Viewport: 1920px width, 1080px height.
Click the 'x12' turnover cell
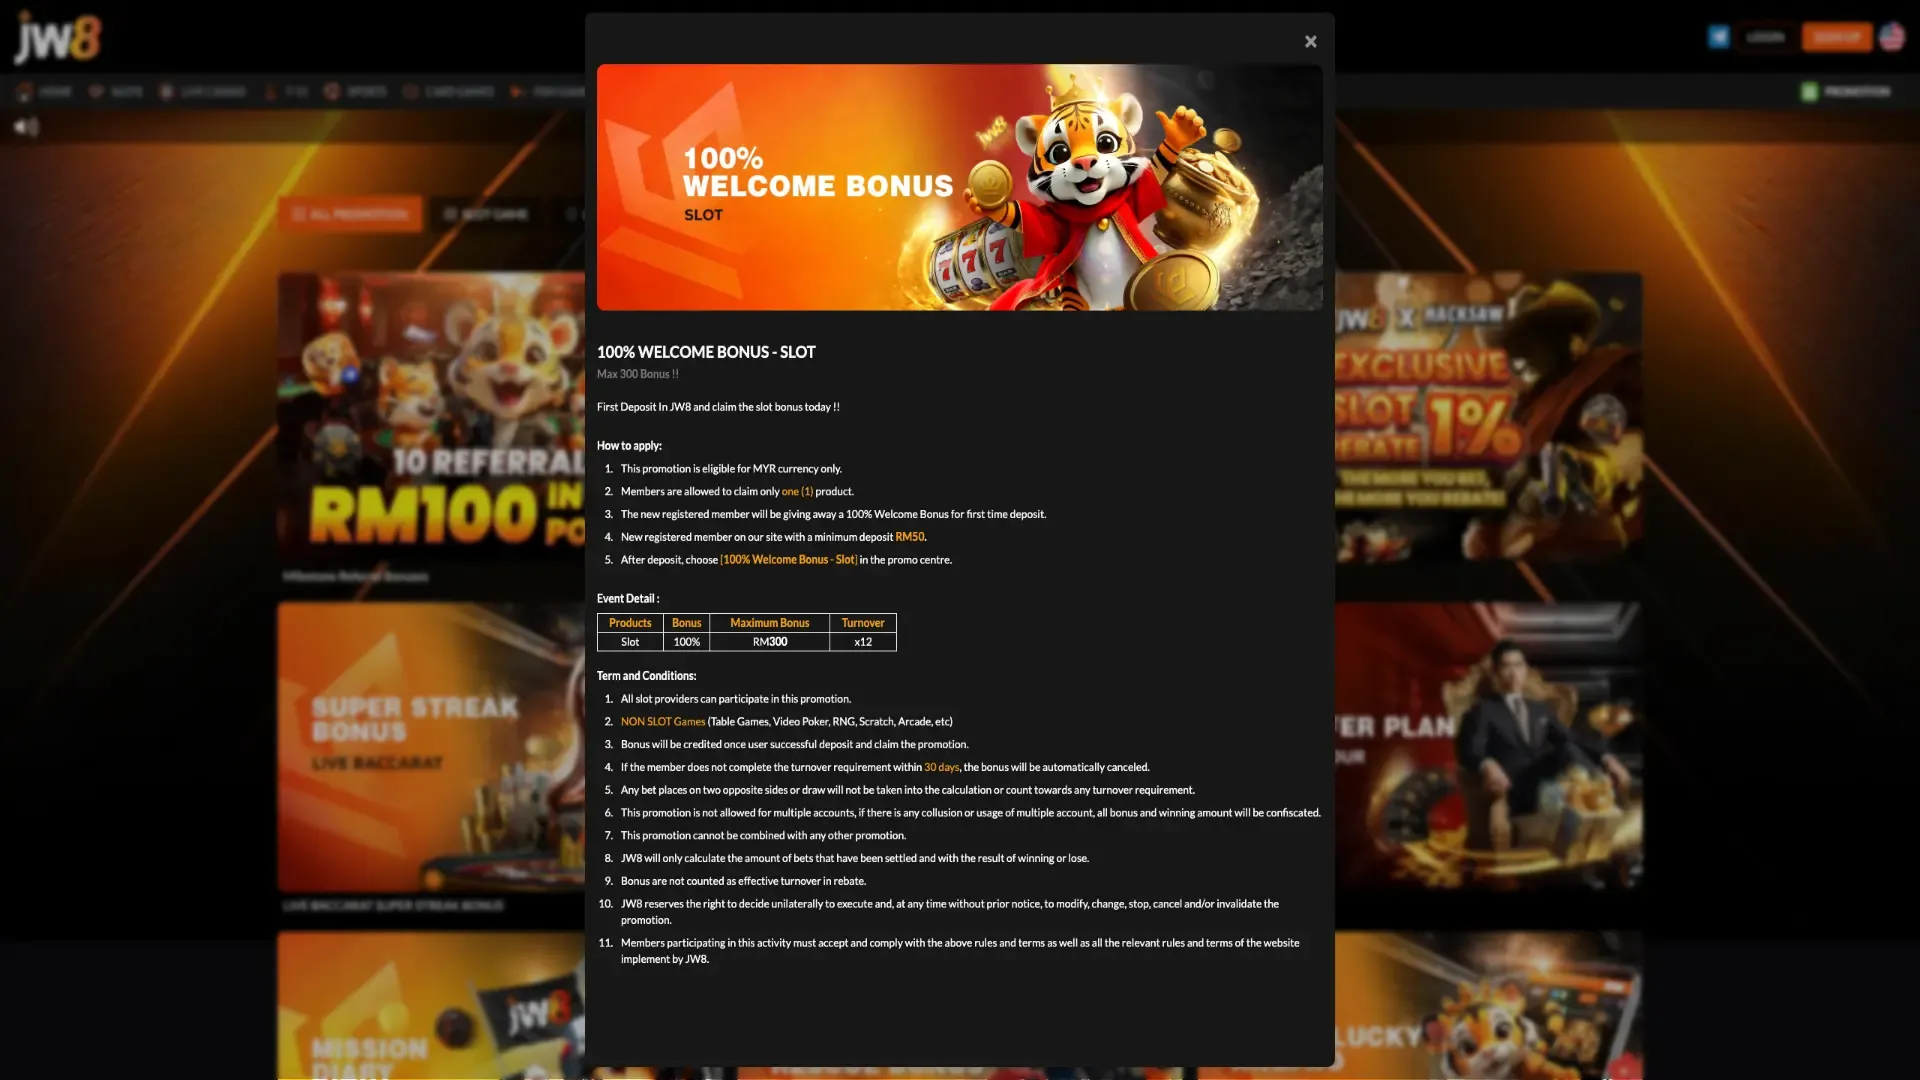pyautogui.click(x=863, y=642)
